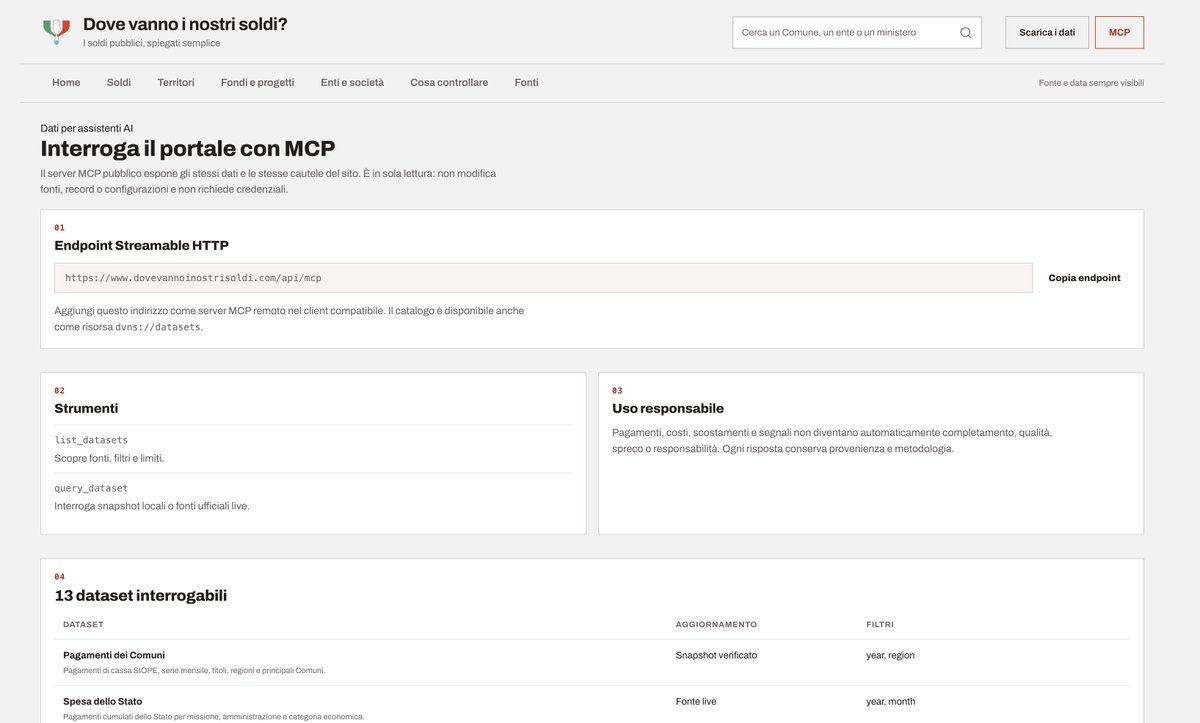Click the 'Fonte e data sempre visibili' note
1200x723 pixels.
pos(1091,83)
